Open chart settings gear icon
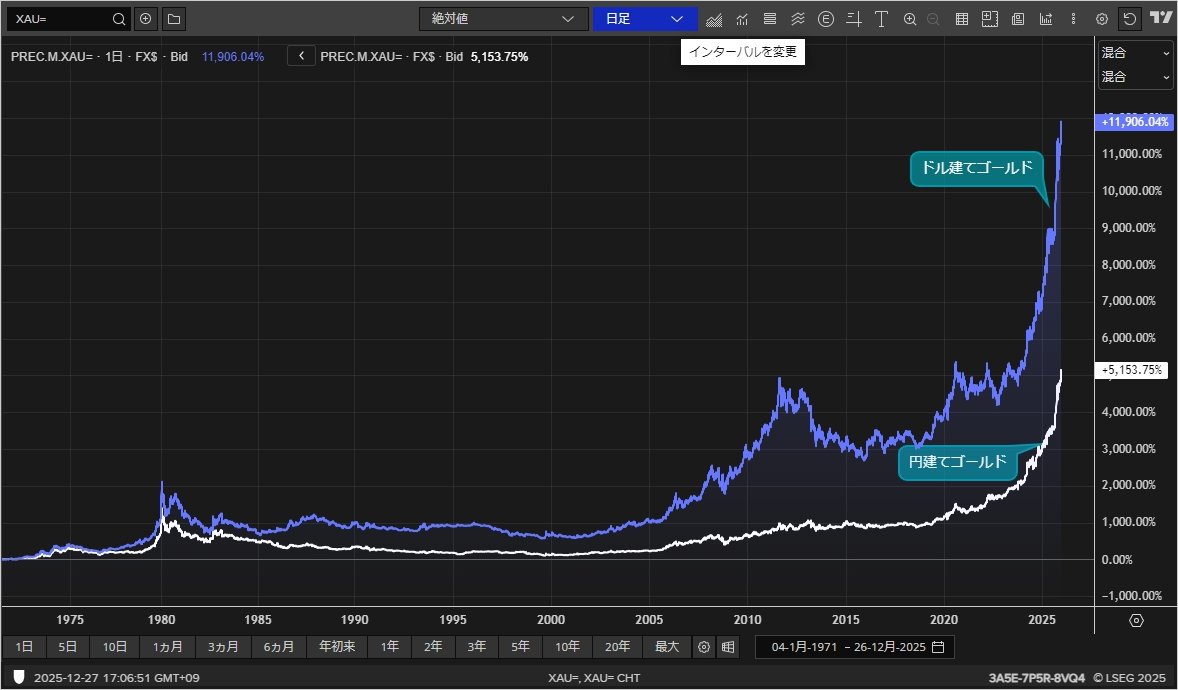The height and width of the screenshot is (690, 1178). (1101, 18)
